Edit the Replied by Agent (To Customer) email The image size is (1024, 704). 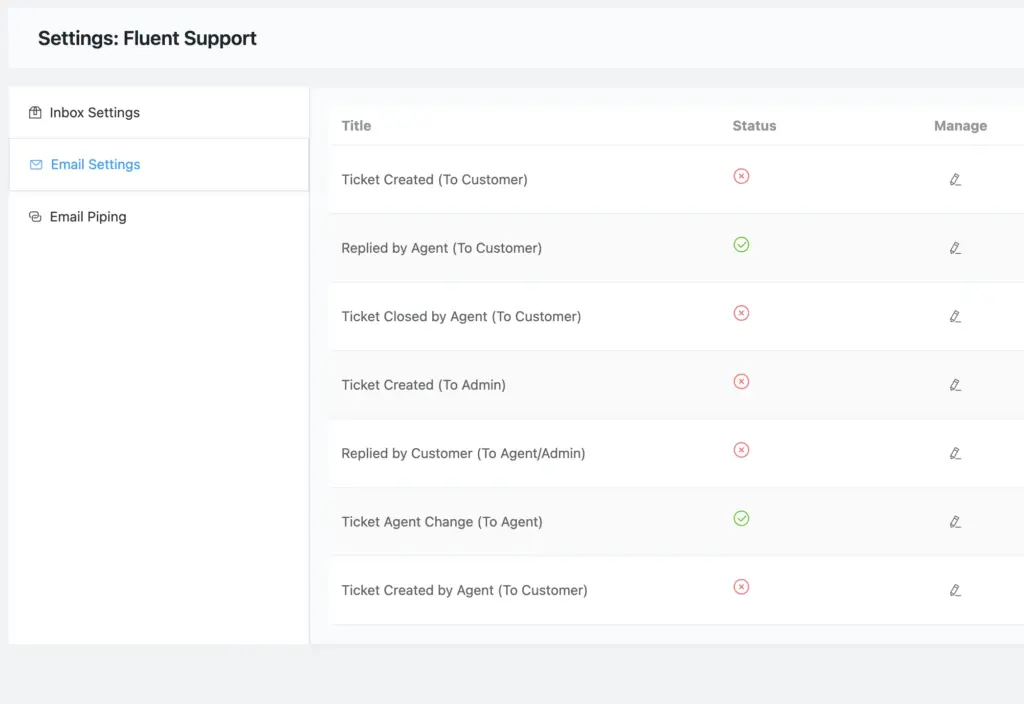(x=955, y=248)
